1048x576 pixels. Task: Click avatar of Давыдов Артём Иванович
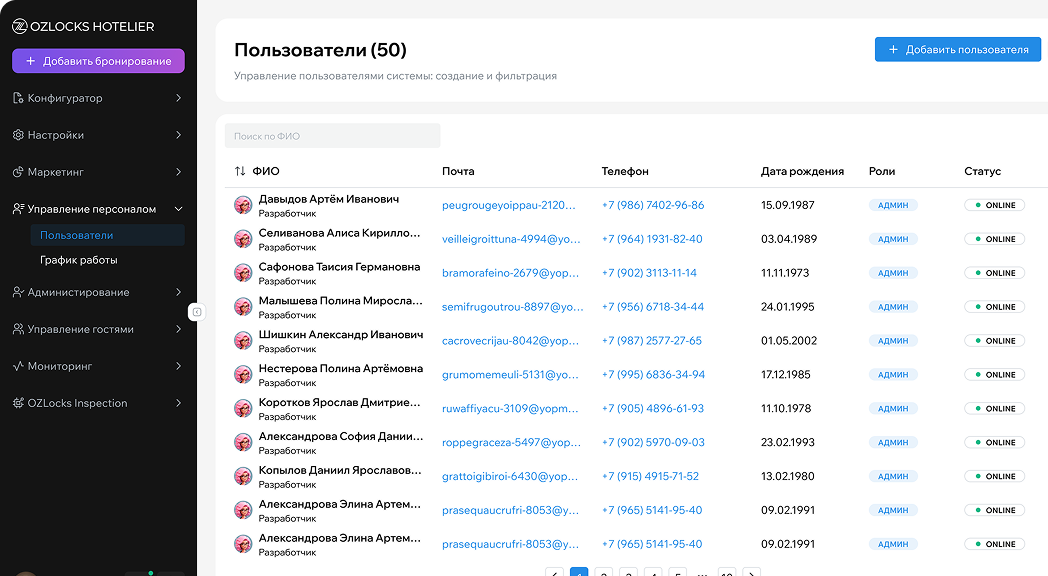click(x=243, y=205)
